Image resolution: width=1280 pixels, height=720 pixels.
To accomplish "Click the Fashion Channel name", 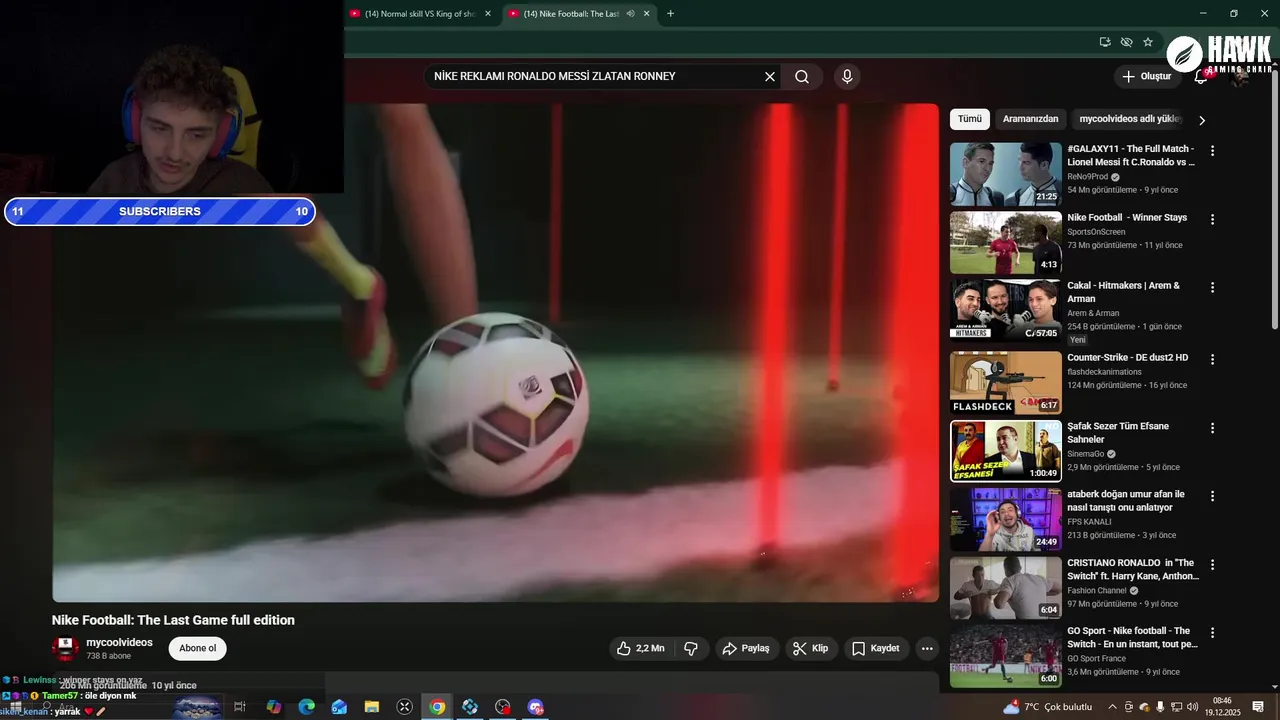I will click(x=1096, y=591).
